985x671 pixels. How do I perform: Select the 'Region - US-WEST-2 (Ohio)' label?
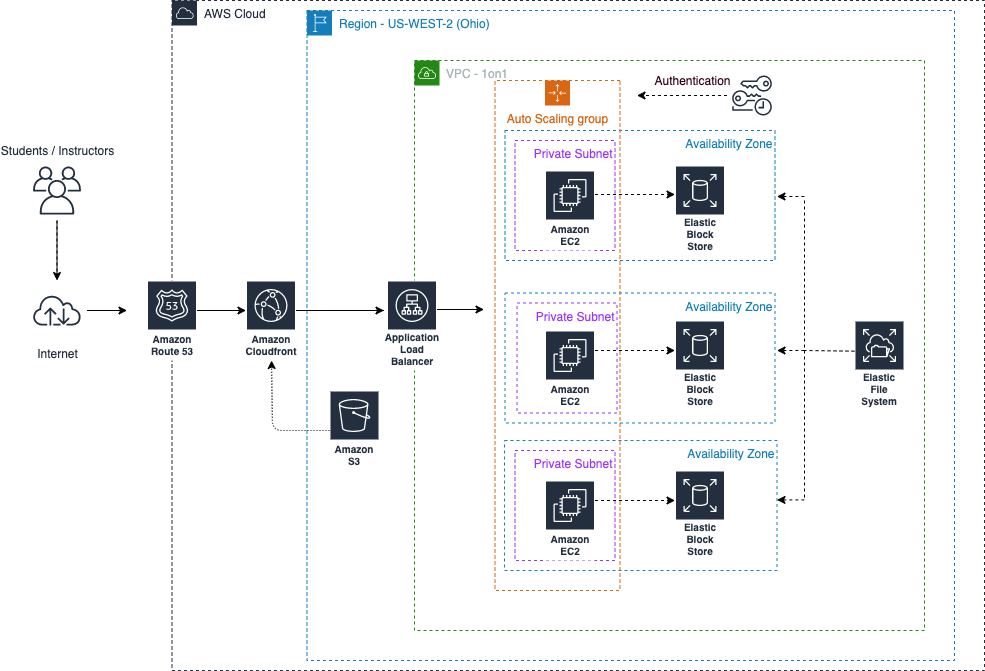coord(414,24)
